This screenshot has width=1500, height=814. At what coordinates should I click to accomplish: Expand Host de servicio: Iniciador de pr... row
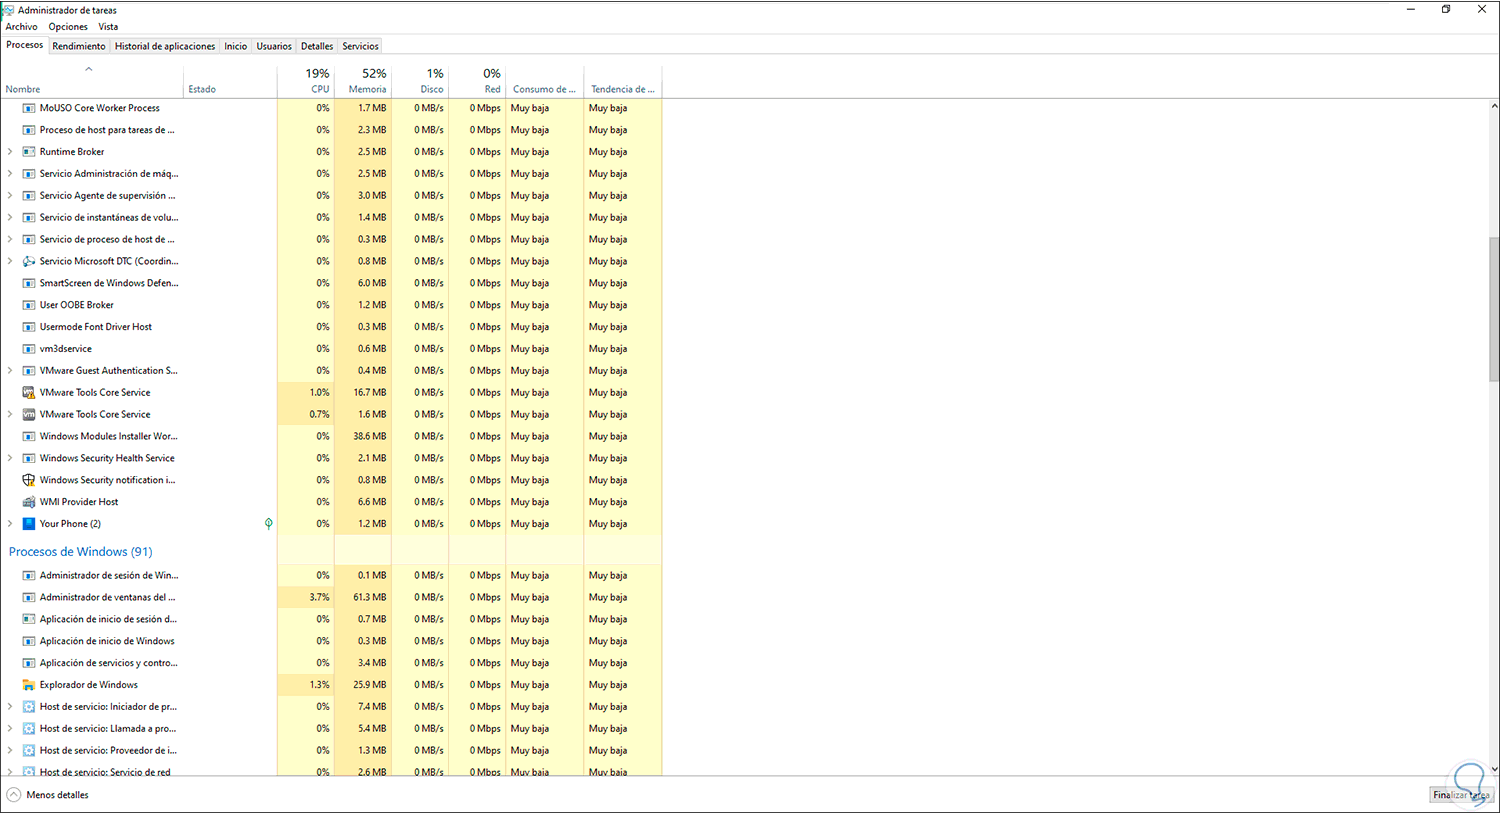tap(10, 707)
